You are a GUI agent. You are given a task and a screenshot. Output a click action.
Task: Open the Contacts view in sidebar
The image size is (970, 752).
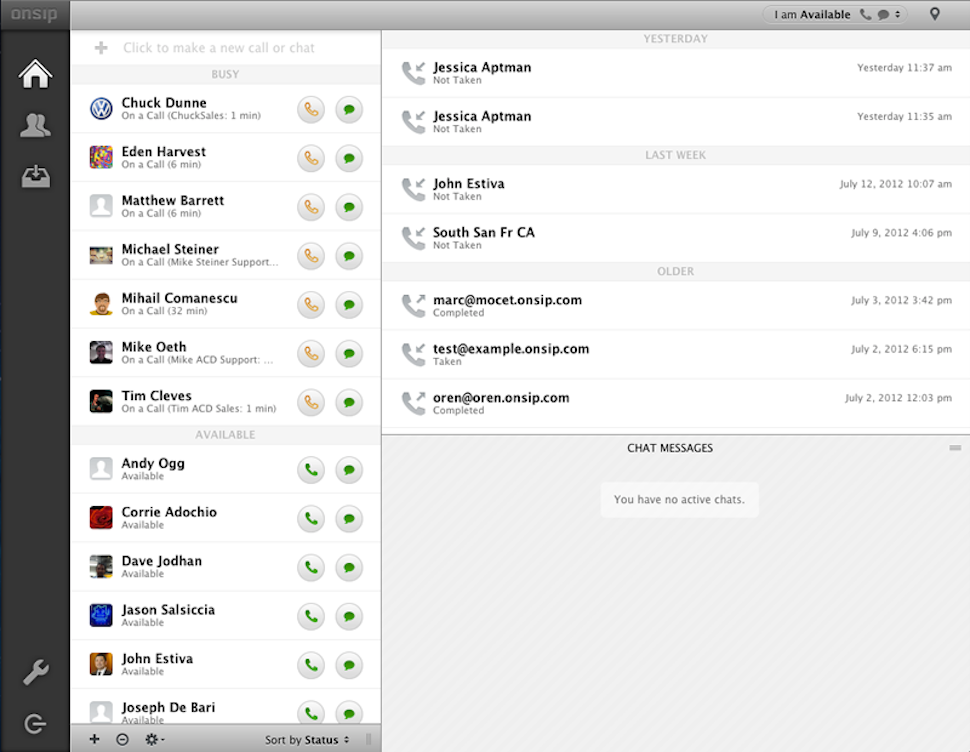[x=35, y=126]
